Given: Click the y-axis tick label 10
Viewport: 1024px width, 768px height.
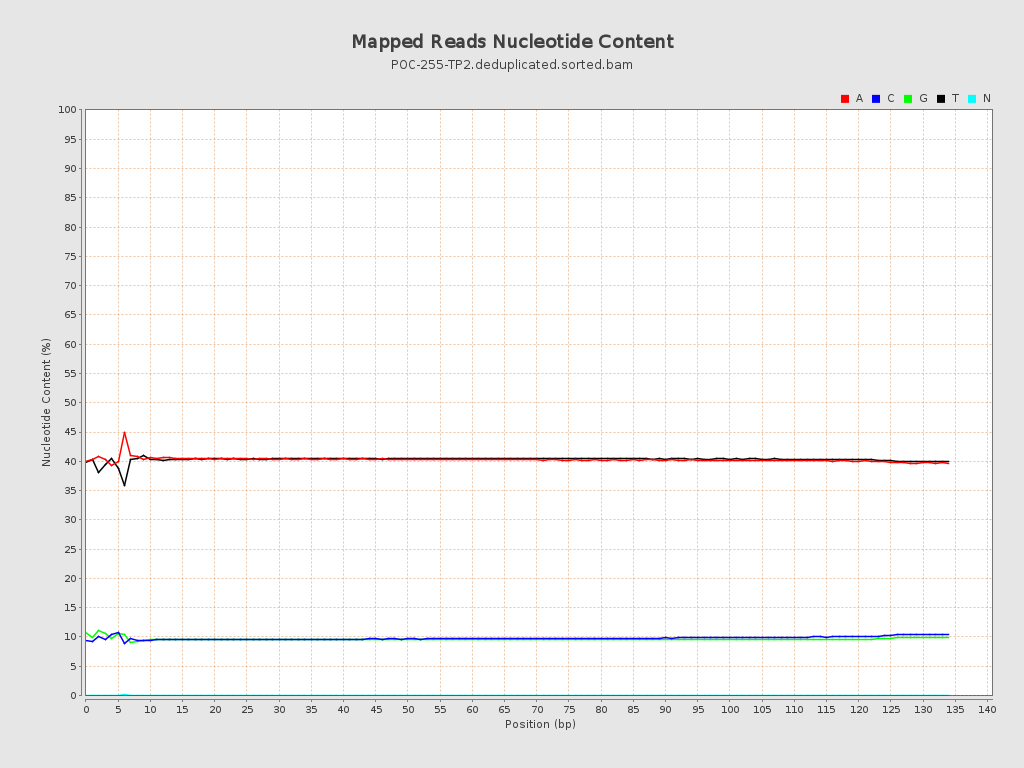Looking at the screenshot, I should click(71, 637).
